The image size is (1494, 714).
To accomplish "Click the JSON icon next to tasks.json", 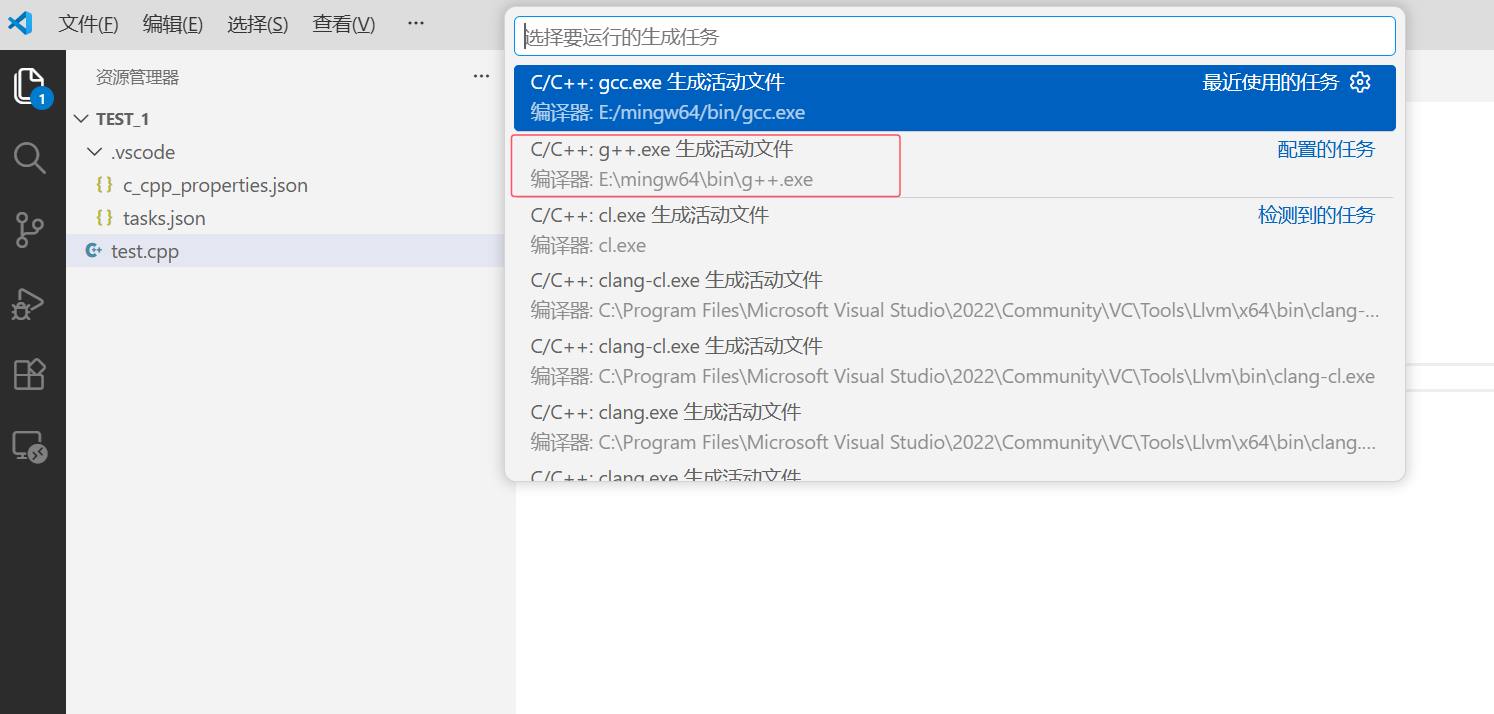I will [104, 218].
